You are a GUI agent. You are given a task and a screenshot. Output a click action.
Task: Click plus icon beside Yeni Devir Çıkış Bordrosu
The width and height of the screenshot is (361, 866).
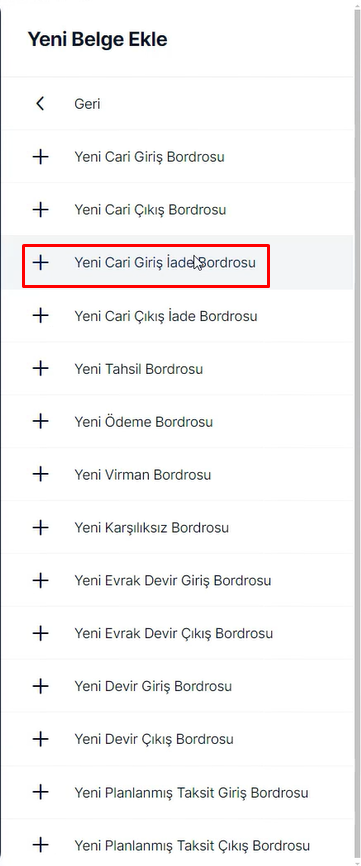coord(40,739)
